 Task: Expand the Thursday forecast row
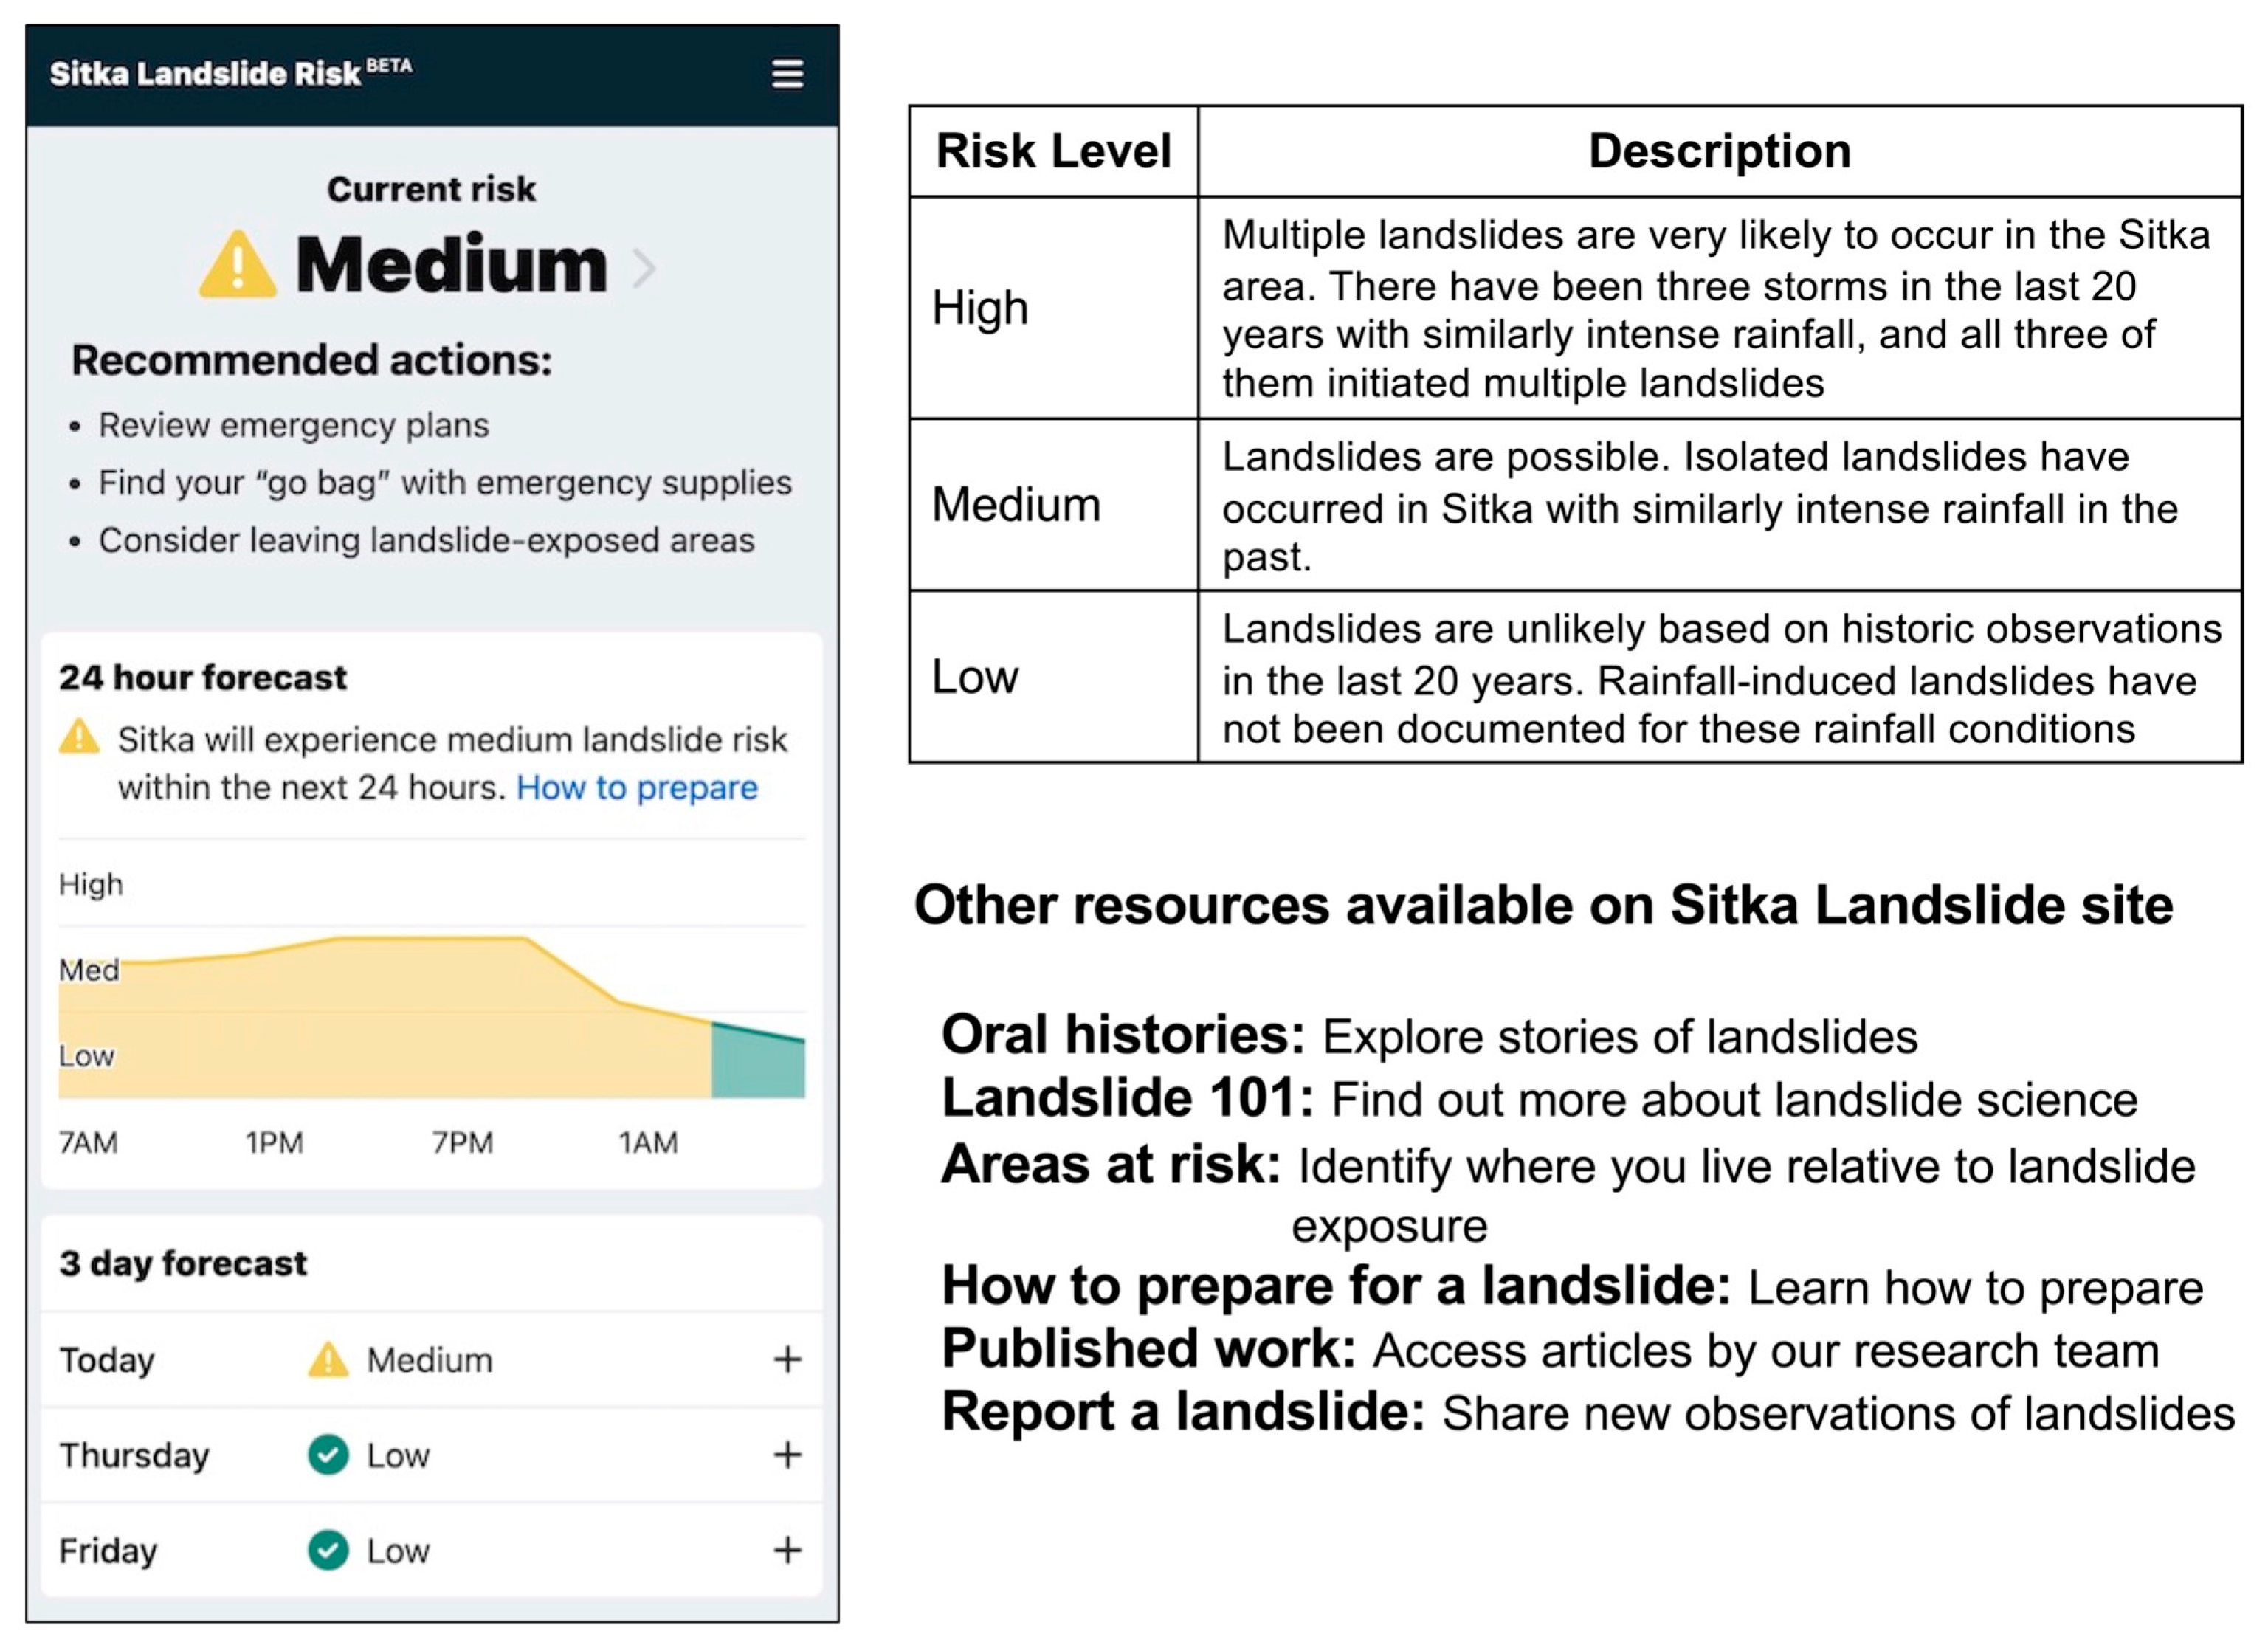787,1455
